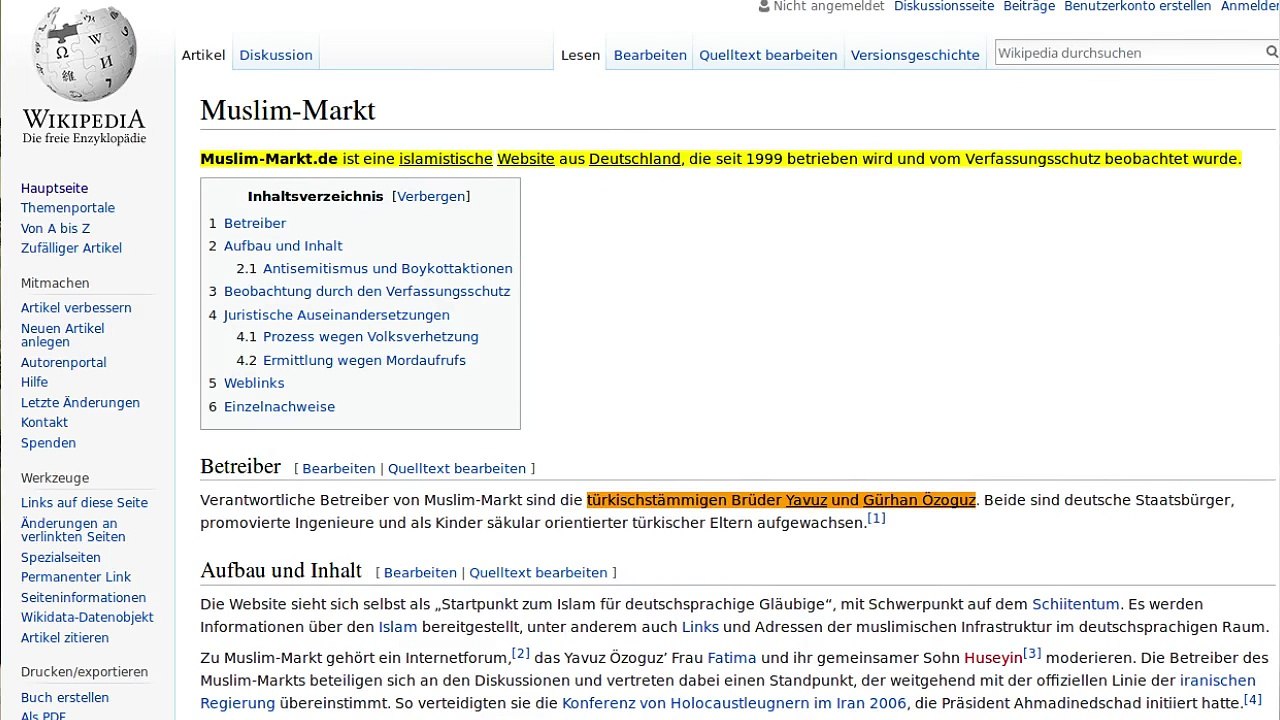The width and height of the screenshot is (1280, 720).
Task: Open the Kontakt link
Action: (x=44, y=422)
